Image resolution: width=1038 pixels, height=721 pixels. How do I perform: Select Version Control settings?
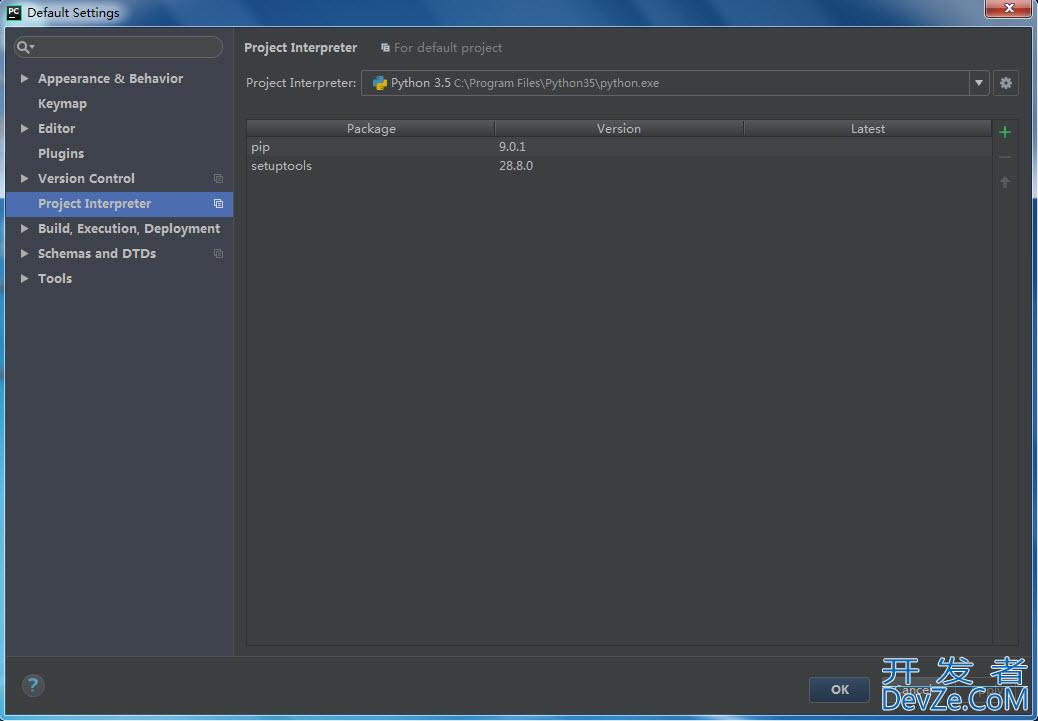pos(86,178)
